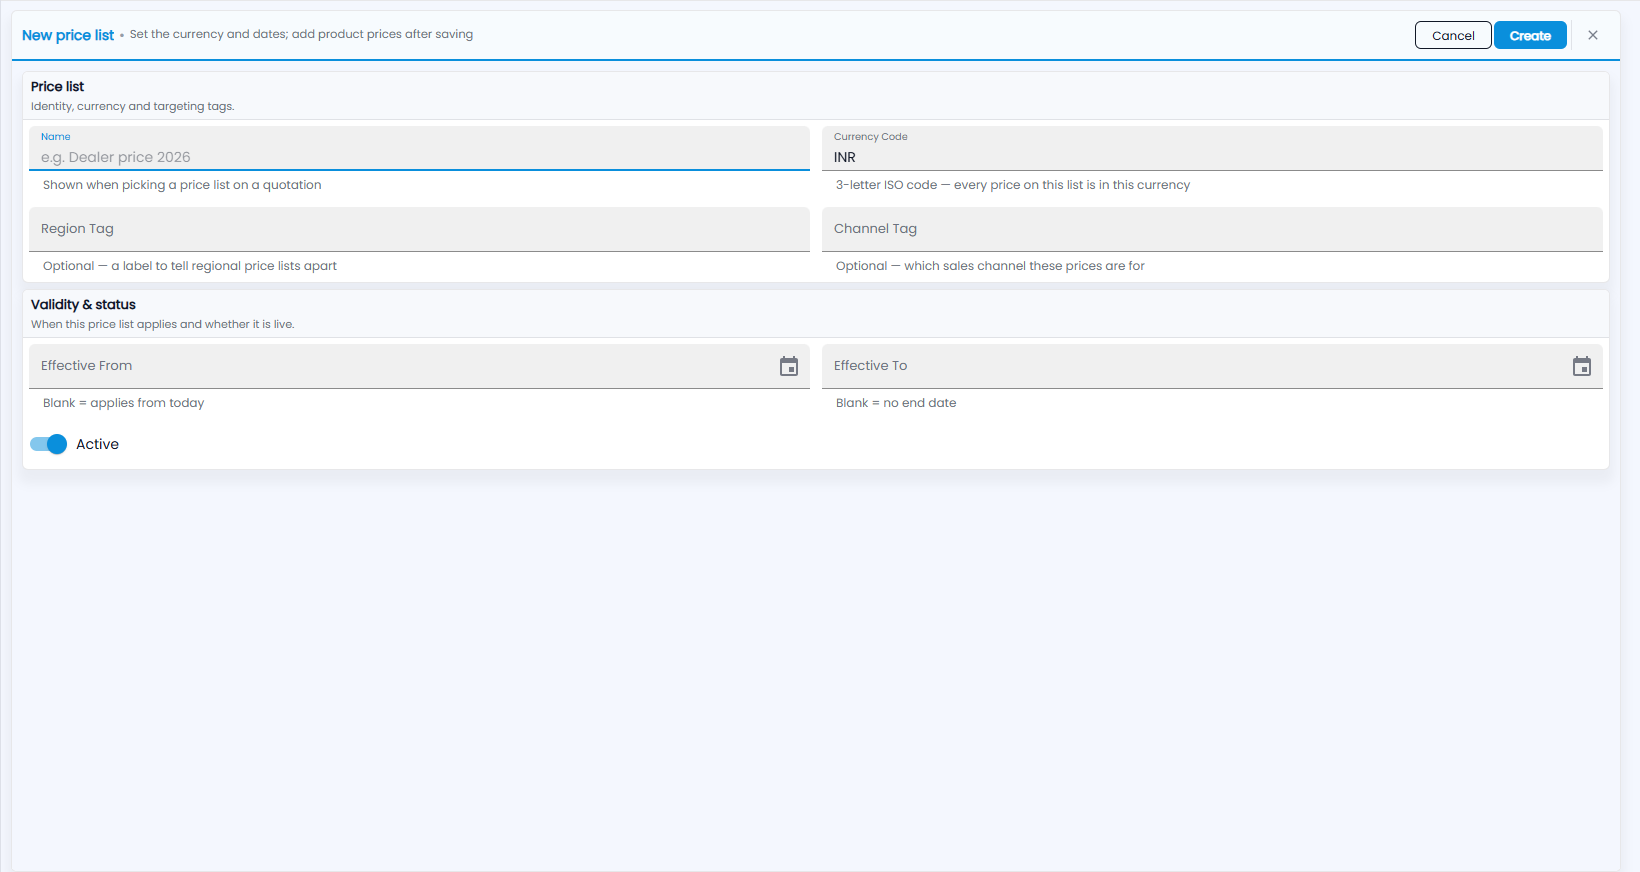This screenshot has height=872, width=1640.
Task: Click the regional price lists helper text
Action: pos(190,266)
